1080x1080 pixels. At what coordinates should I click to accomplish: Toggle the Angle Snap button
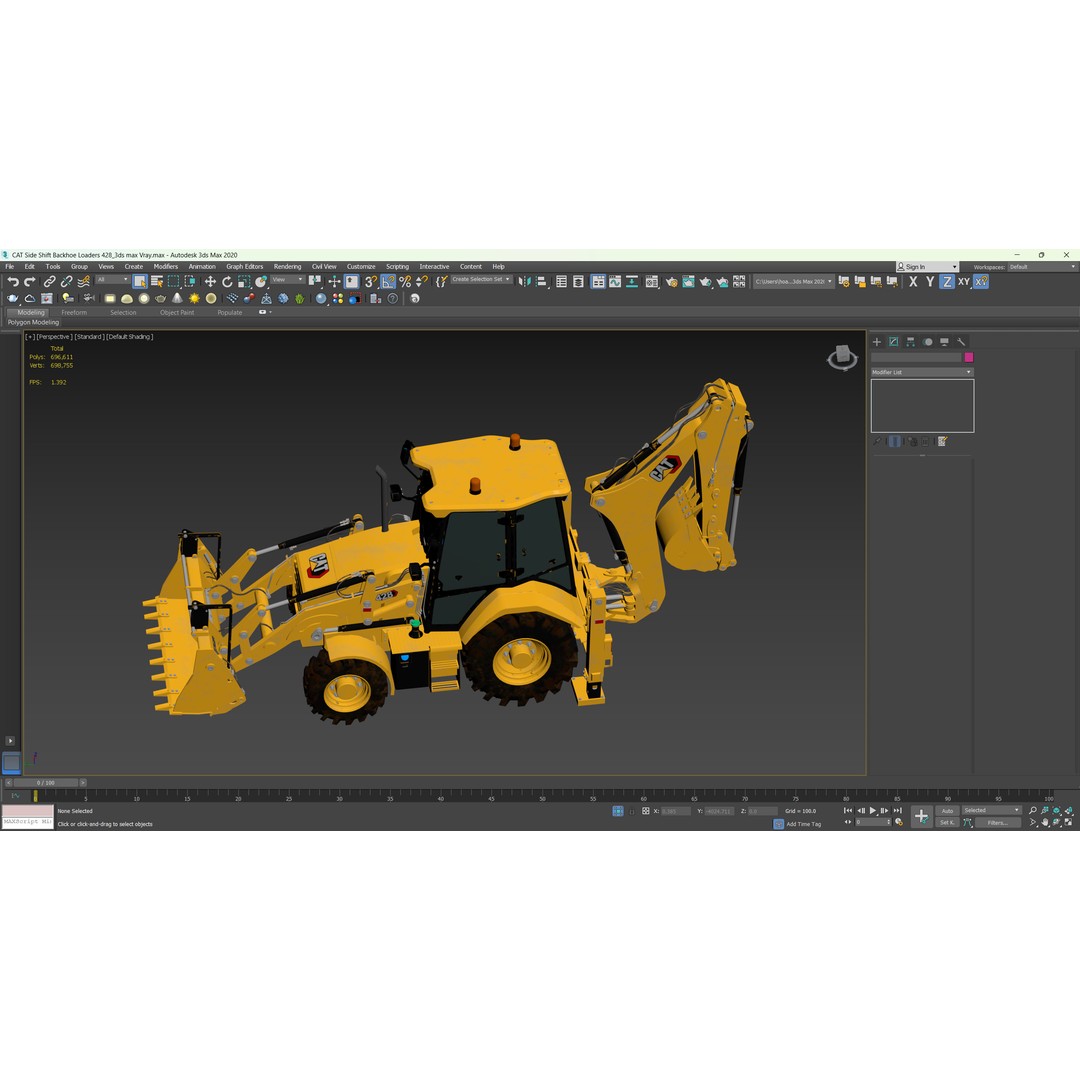[x=388, y=282]
